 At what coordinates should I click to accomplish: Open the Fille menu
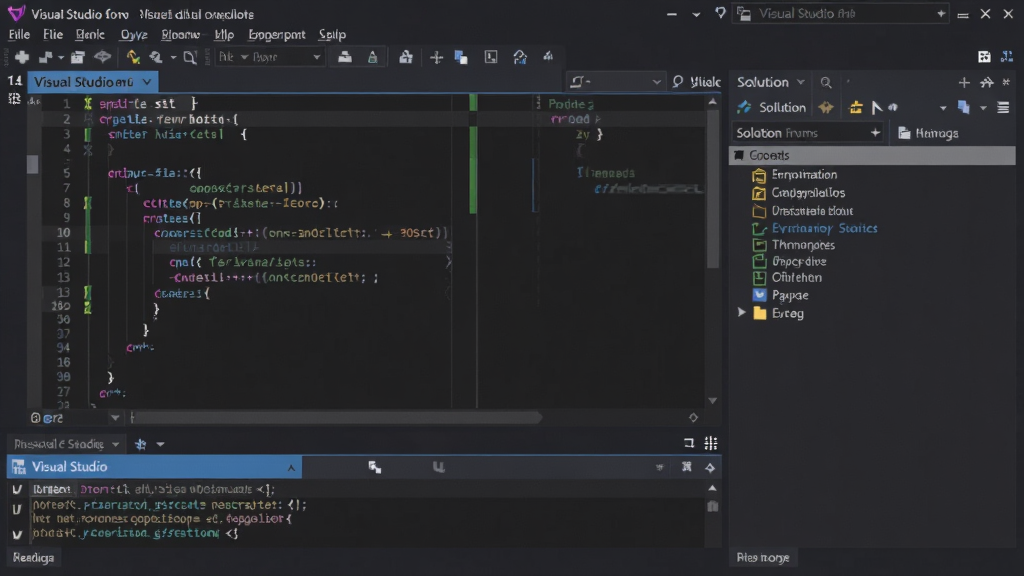coord(19,35)
